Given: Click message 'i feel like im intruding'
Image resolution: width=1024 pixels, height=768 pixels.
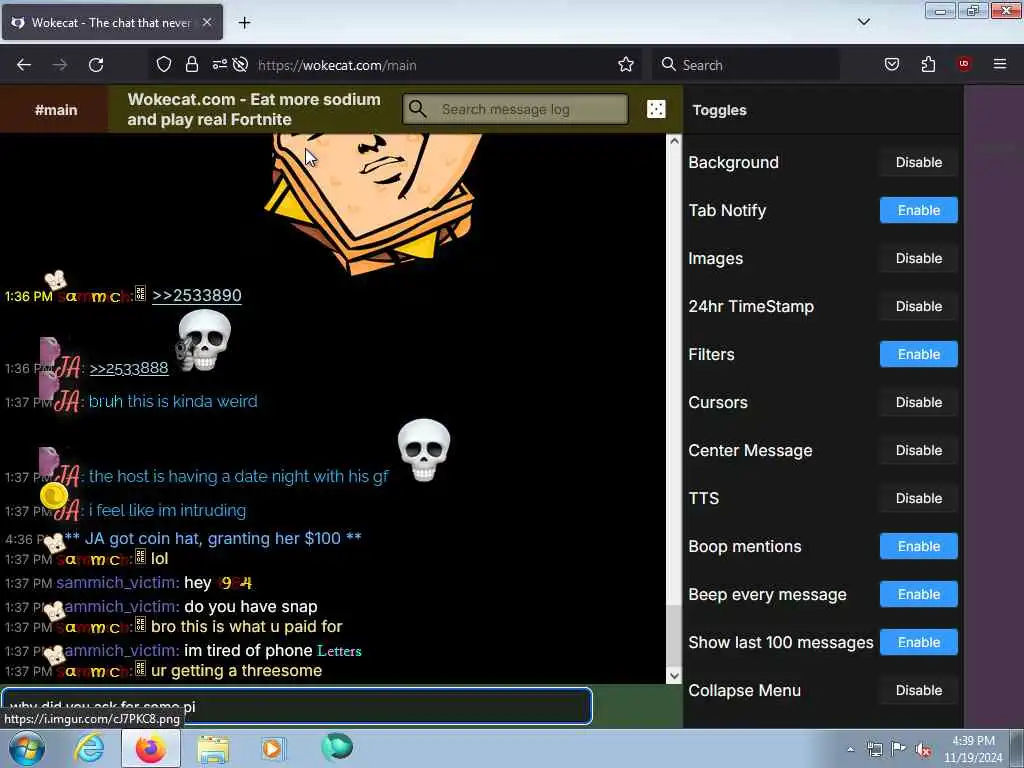Looking at the screenshot, I should (167, 510).
